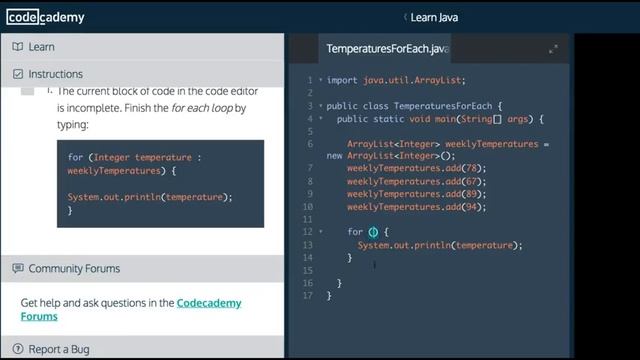Screen dimensions: 640x360
Task: Click the Learn book icon
Action: point(18,47)
